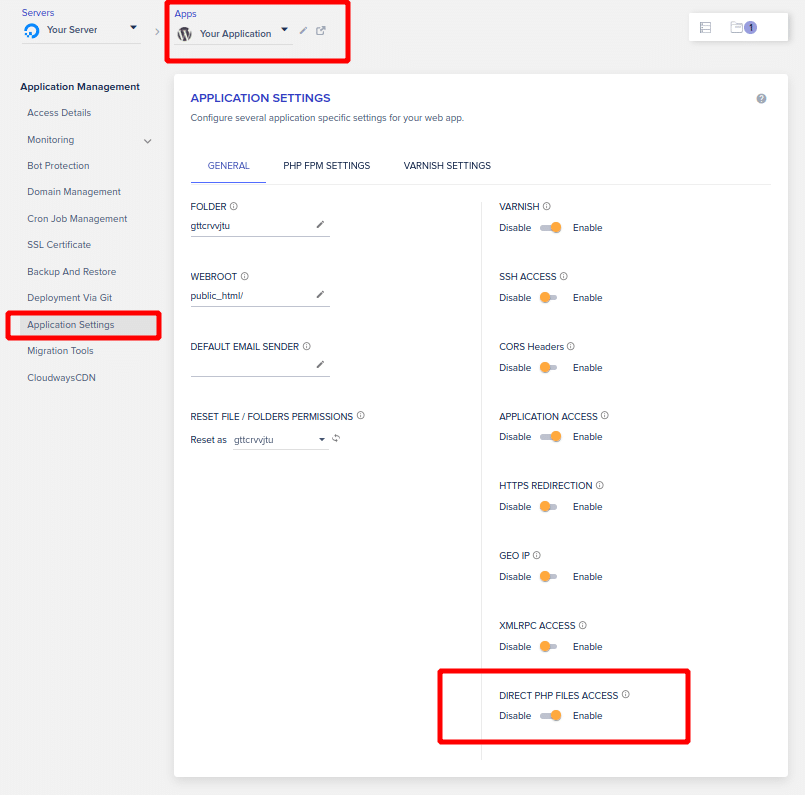Toggle the HTTPS REDIRECTION slider switch
The image size is (805, 795).
point(548,507)
